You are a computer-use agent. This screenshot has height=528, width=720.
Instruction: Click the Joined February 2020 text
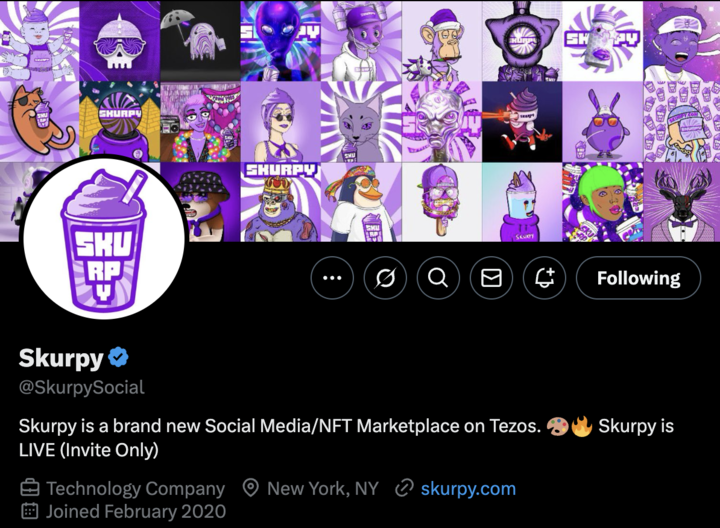[136, 512]
